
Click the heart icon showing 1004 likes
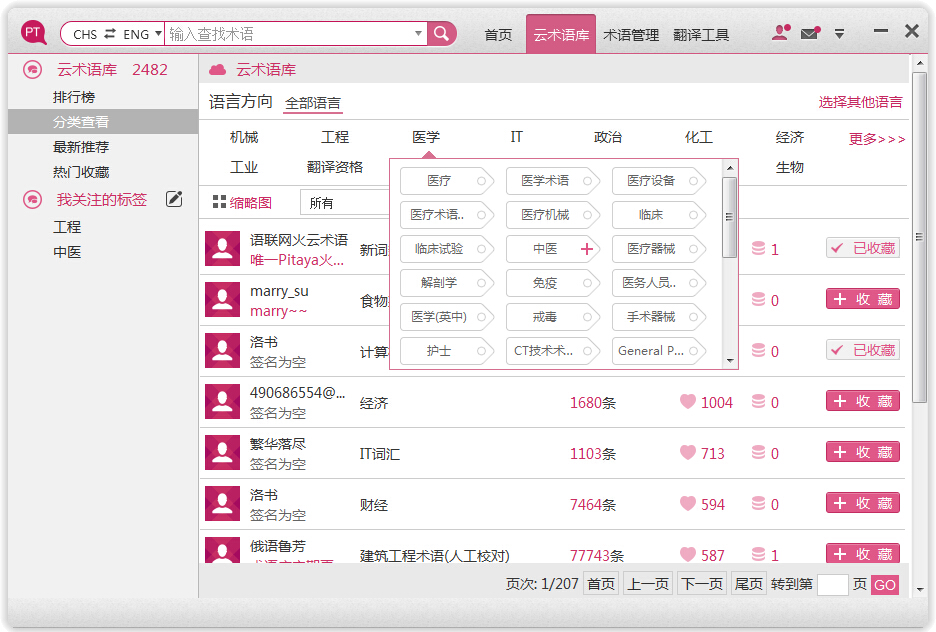tap(688, 402)
